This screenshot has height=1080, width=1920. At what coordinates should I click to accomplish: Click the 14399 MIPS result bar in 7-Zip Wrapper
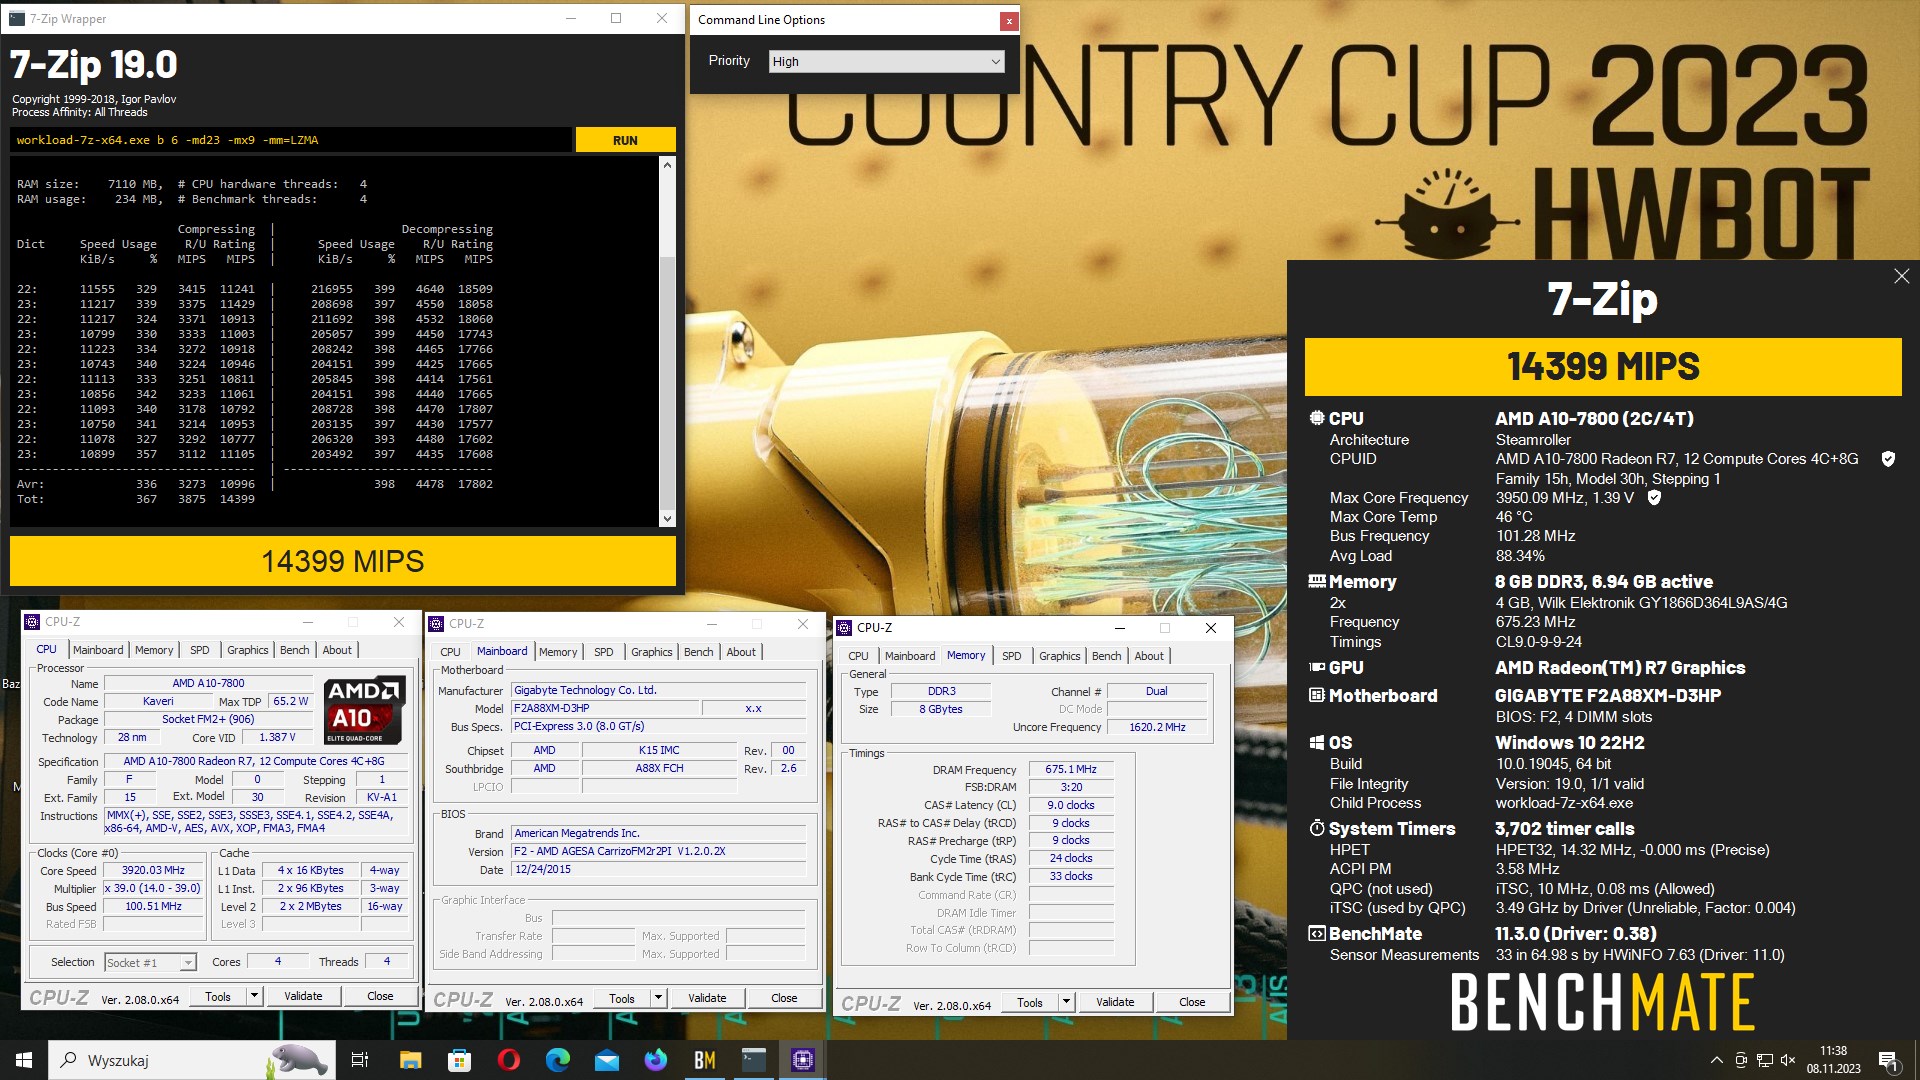tap(343, 561)
